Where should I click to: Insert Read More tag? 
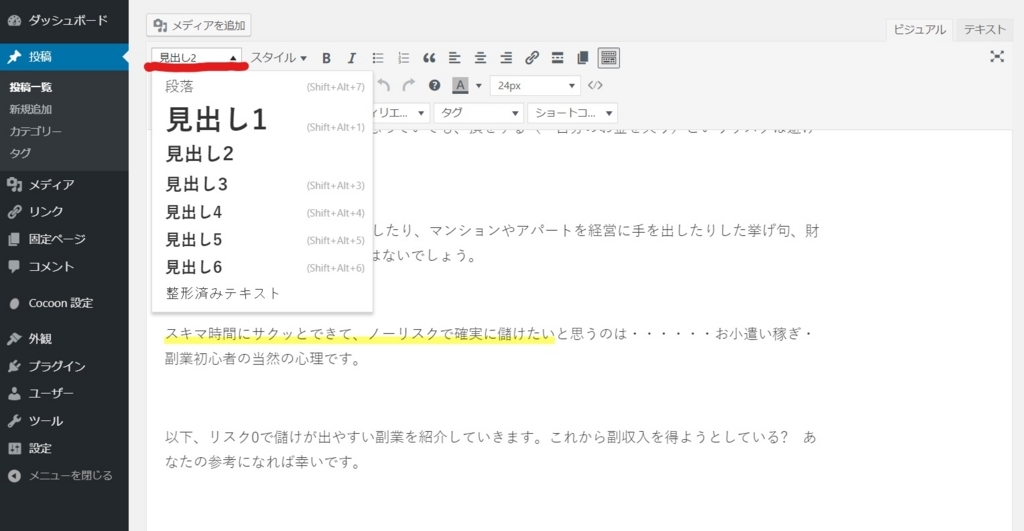click(x=557, y=58)
